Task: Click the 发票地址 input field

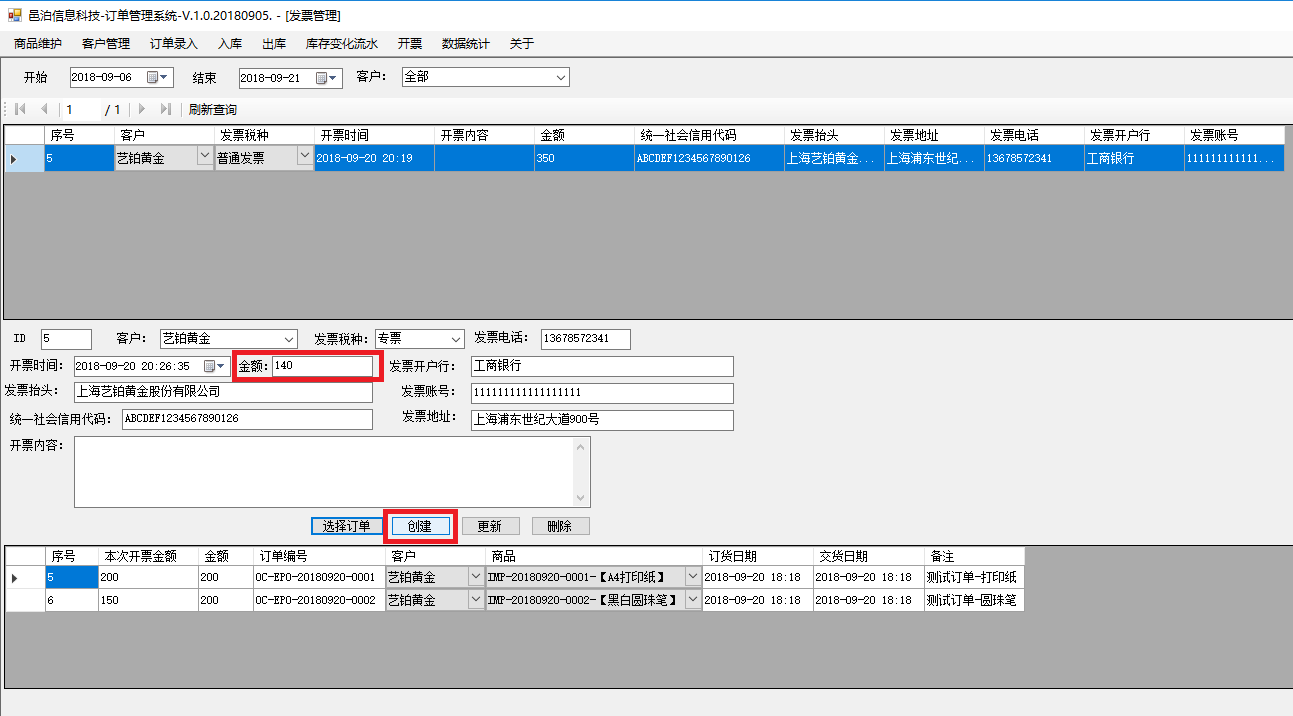Action: coord(602,420)
